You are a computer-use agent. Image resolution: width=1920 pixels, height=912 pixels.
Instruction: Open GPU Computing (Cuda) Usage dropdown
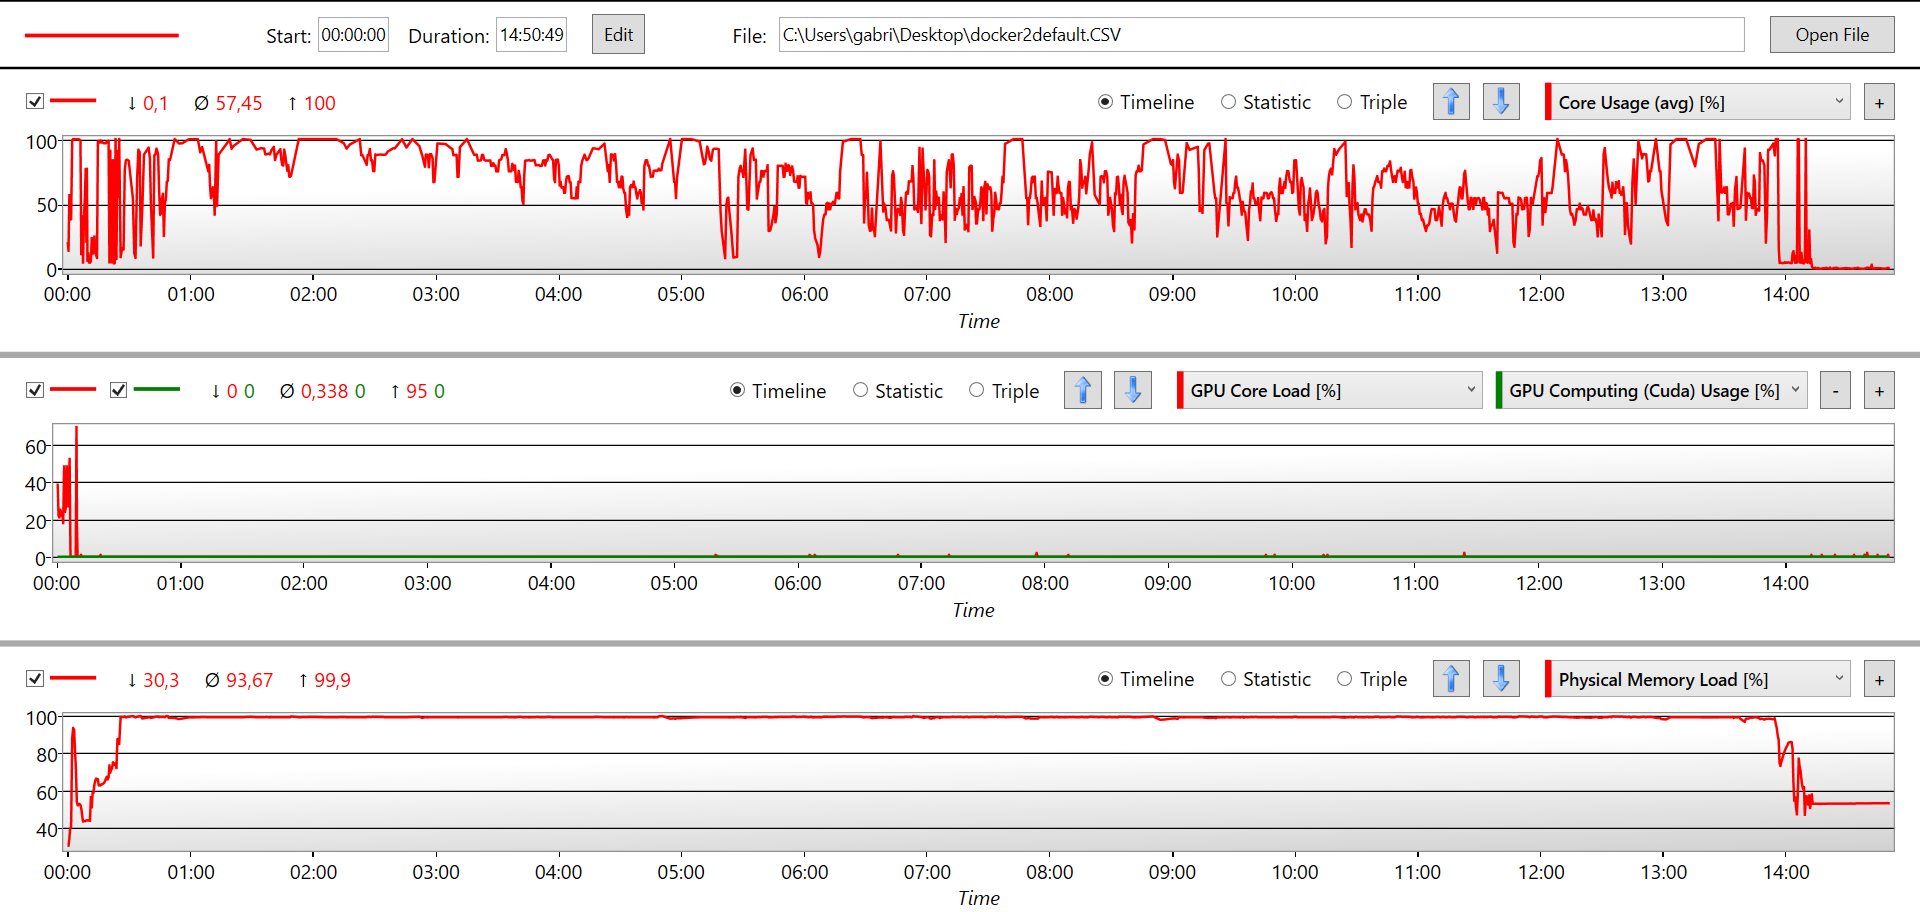click(x=1651, y=390)
